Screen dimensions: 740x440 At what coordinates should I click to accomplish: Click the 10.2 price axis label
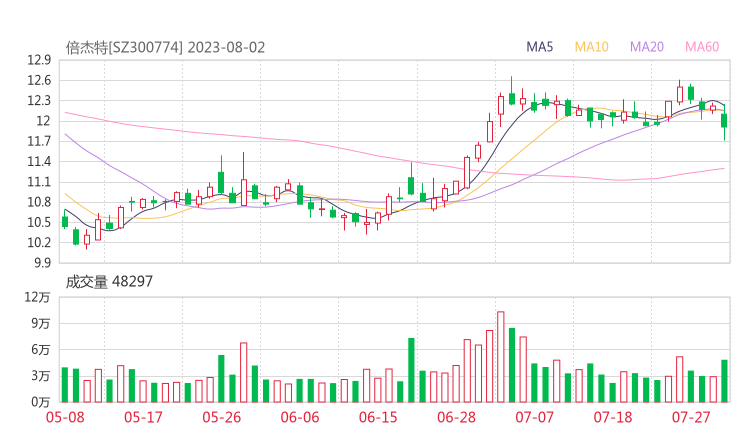(39, 243)
